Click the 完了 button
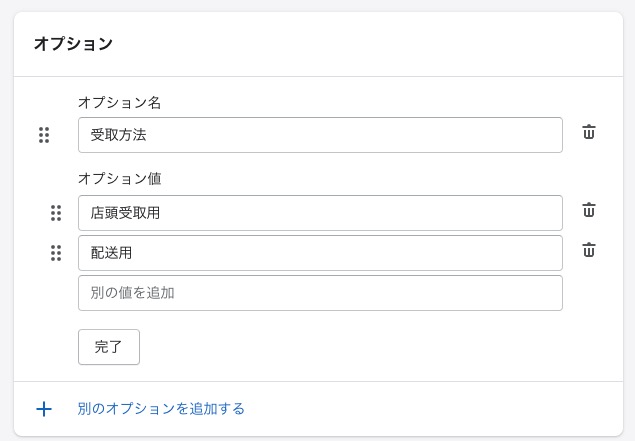 coord(109,347)
